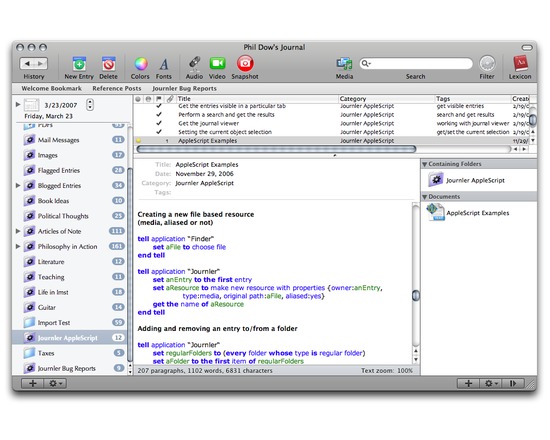
Task: Add a new folder with plus button
Action: tap(33, 384)
